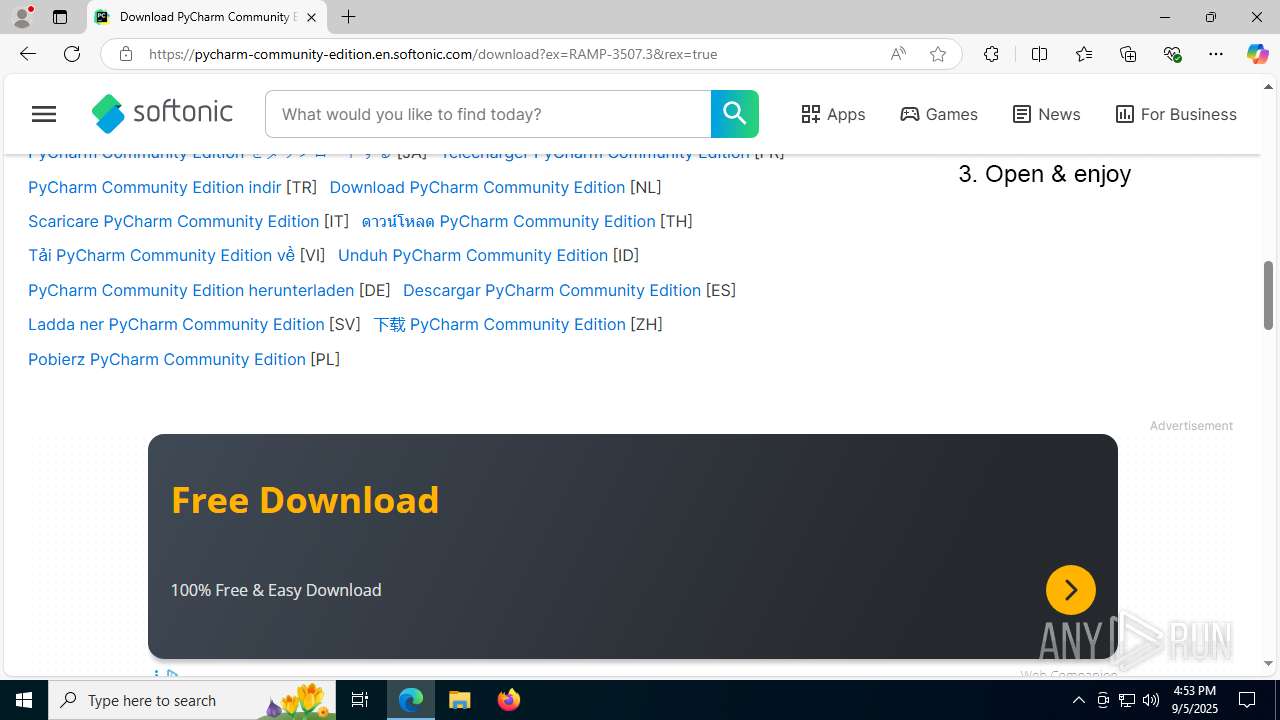Toggle Split screen view
Image resolution: width=1280 pixels, height=720 pixels.
pyautogui.click(x=1039, y=54)
